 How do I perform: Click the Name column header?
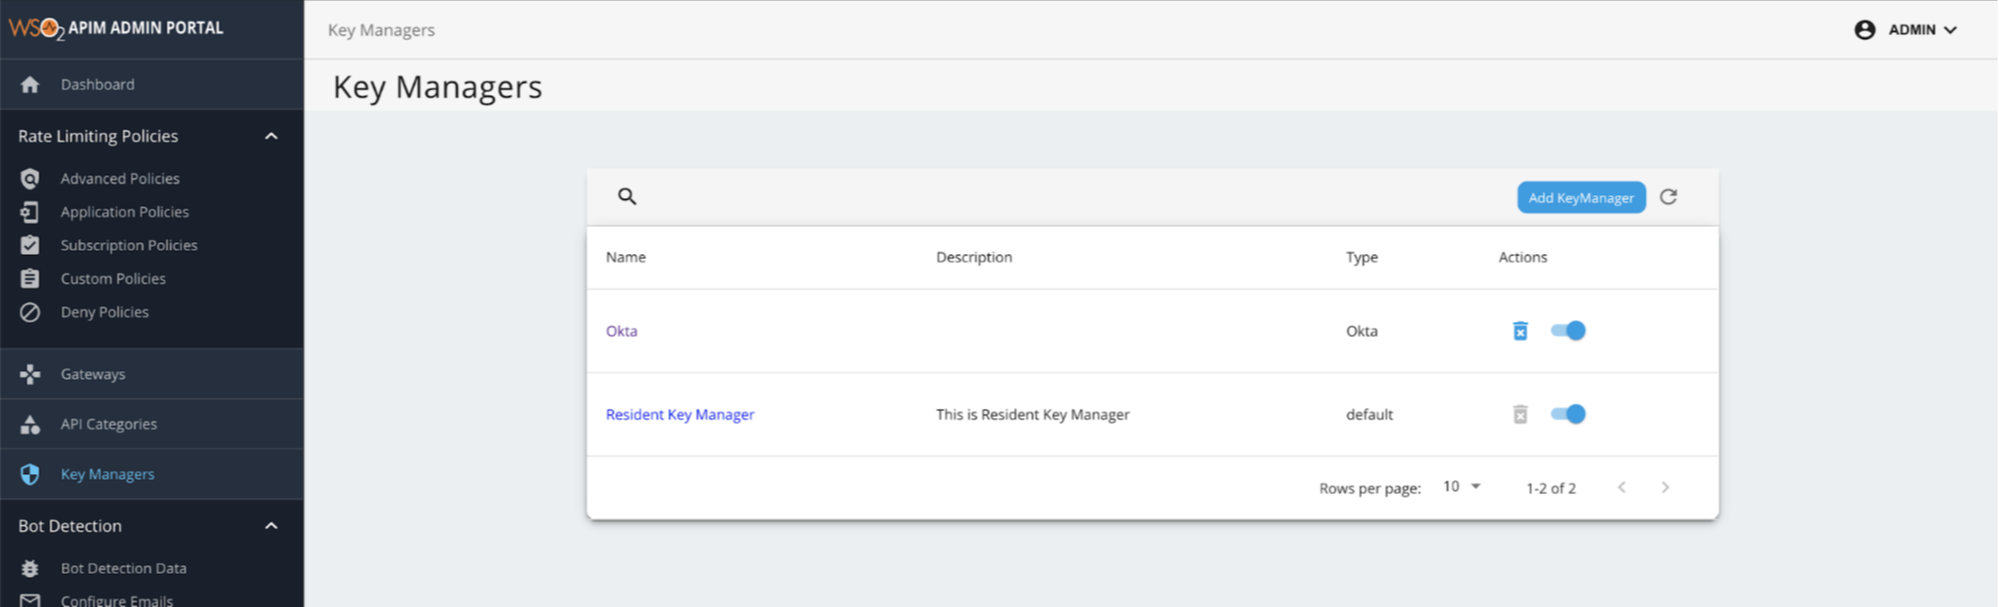point(626,257)
